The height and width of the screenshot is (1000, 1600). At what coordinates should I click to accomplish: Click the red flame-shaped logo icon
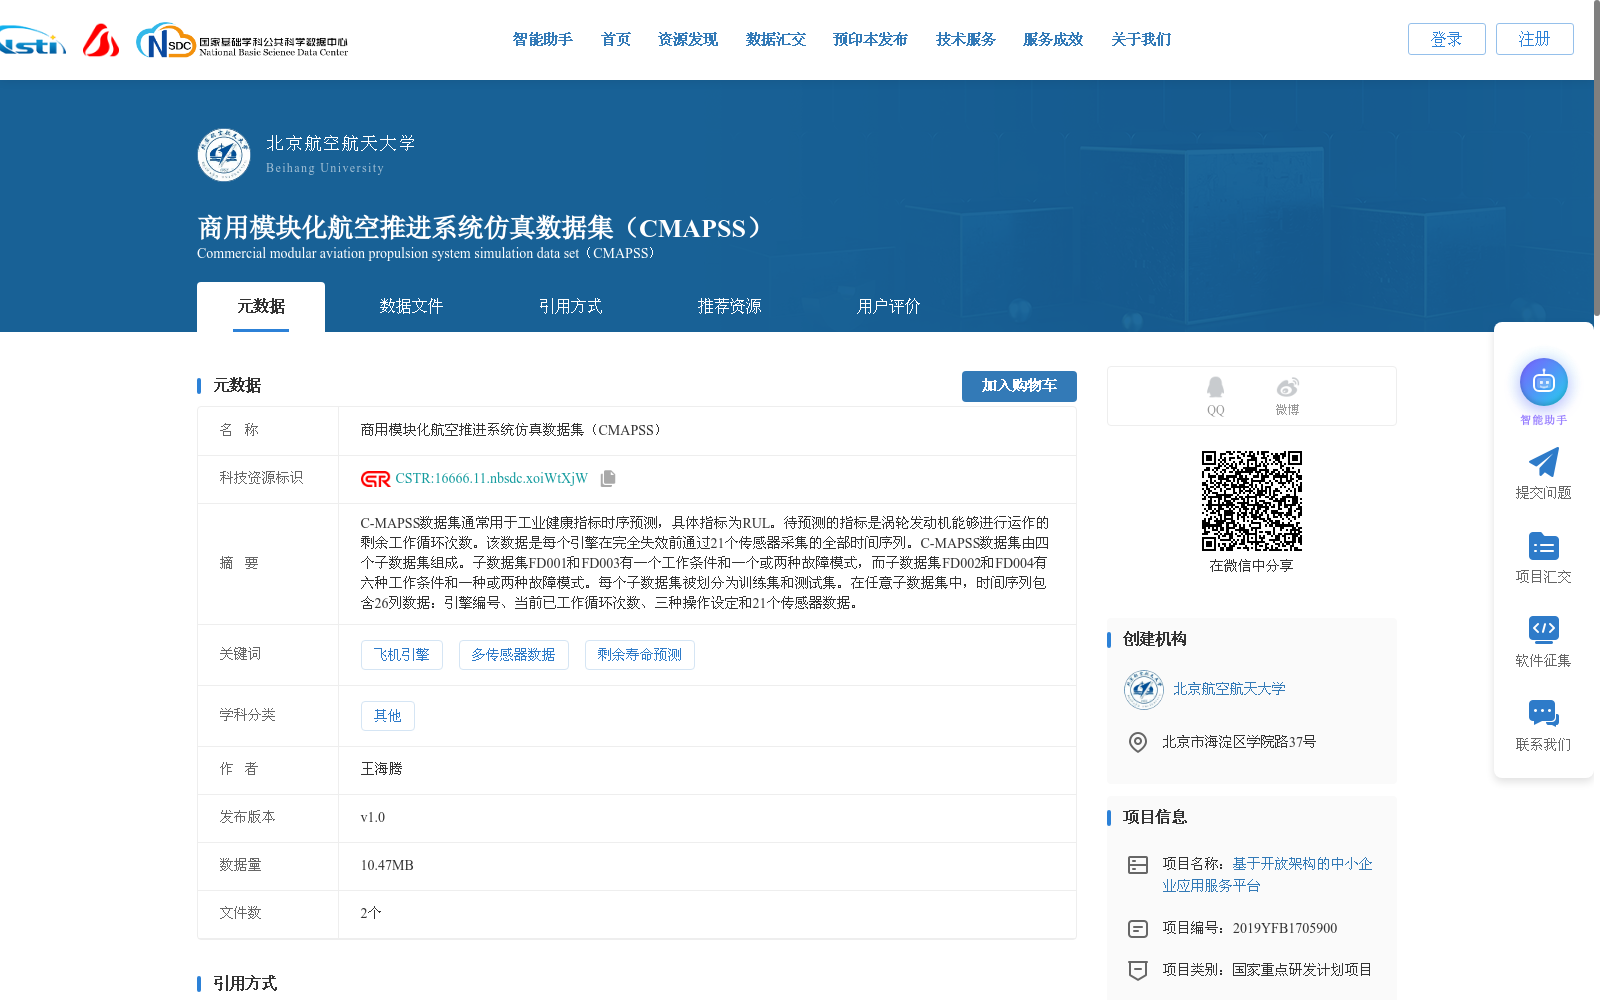coord(101,40)
